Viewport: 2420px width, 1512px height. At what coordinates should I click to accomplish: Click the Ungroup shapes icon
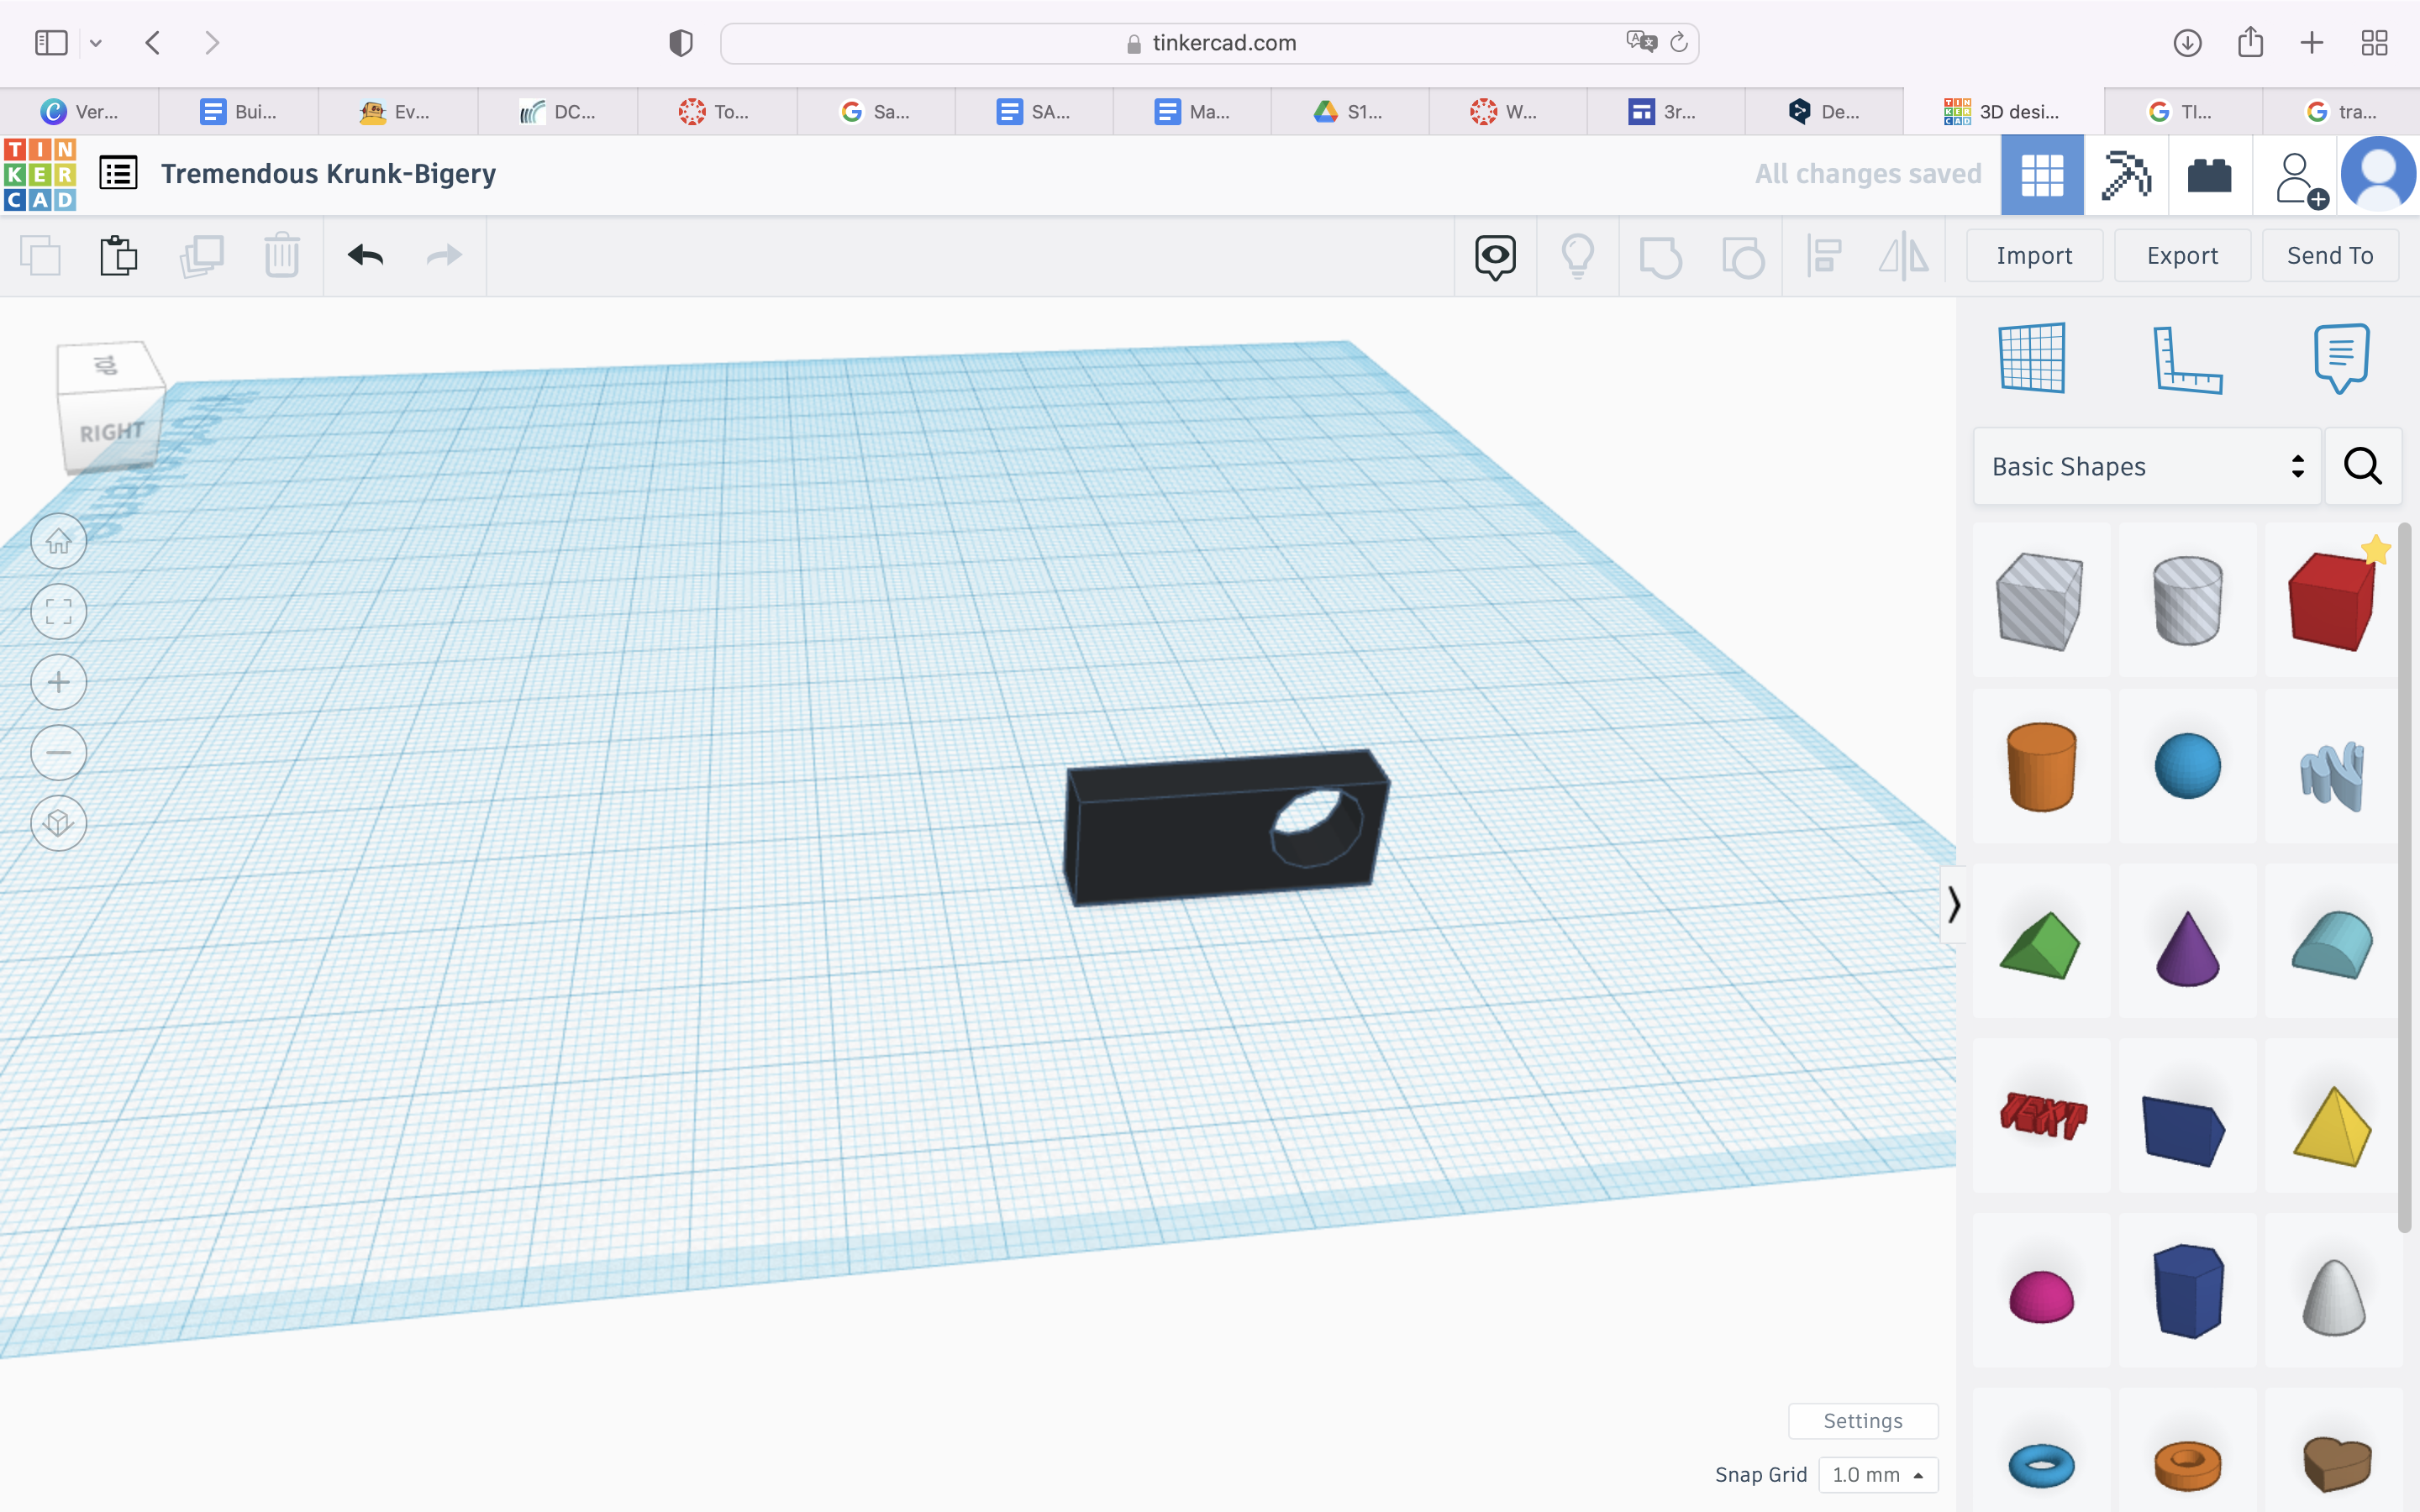point(1743,257)
